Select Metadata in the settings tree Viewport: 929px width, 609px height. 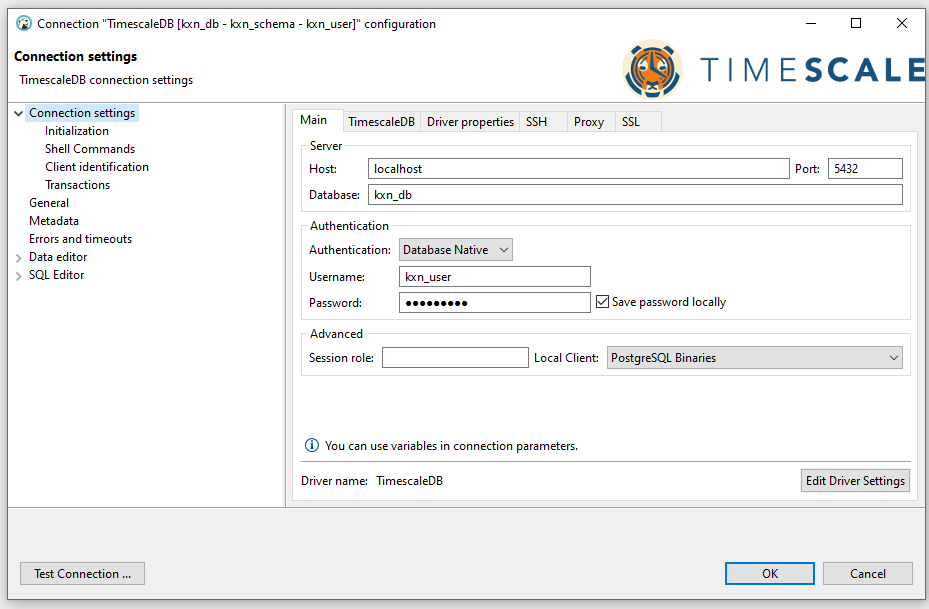54,221
